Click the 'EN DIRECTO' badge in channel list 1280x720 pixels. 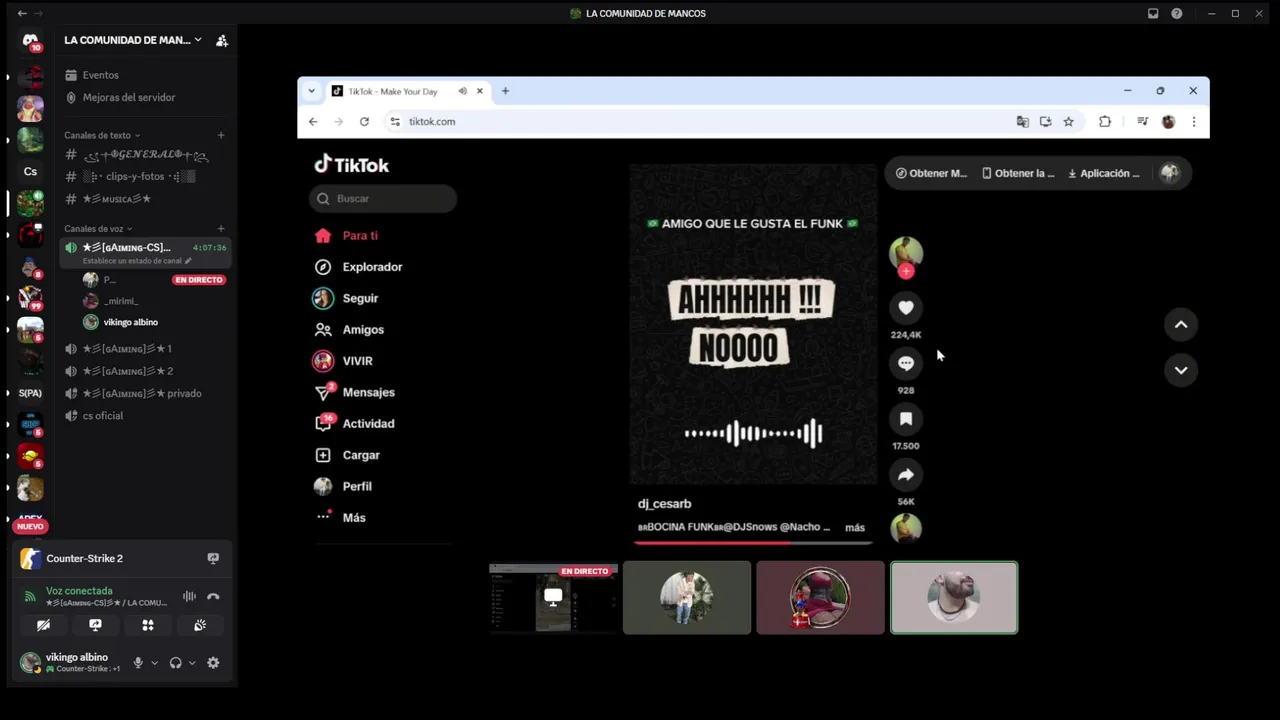[x=199, y=280]
